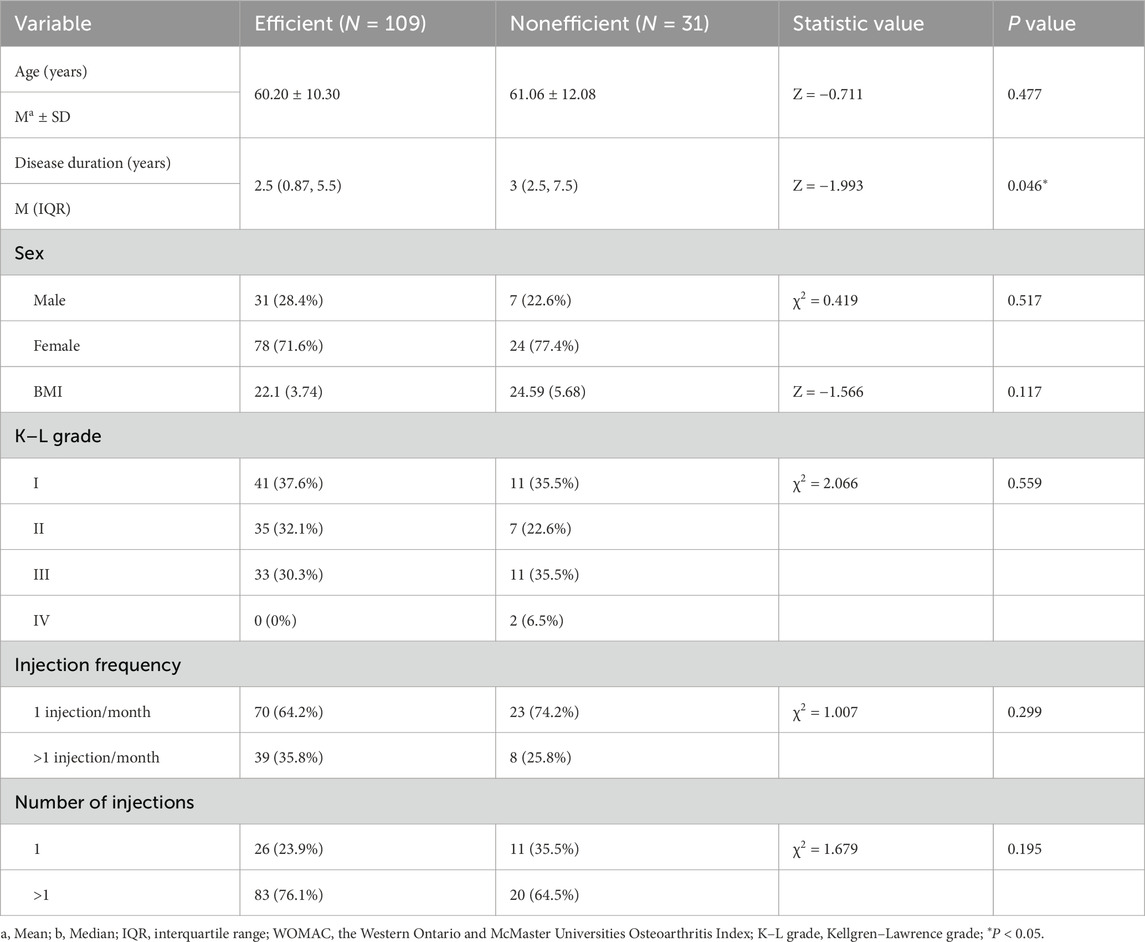
Task: Select the Nonefficient (N = 31) header
Action: coord(610,23)
